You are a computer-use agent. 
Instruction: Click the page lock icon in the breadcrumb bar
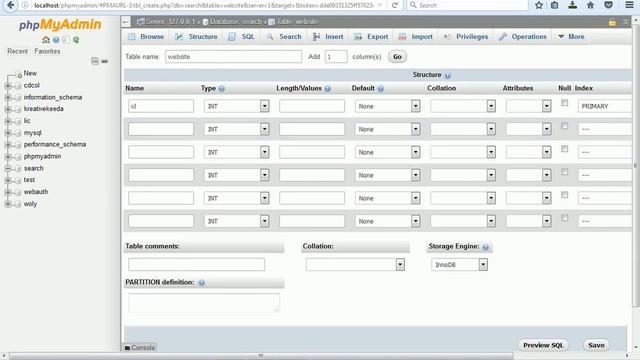point(612,22)
